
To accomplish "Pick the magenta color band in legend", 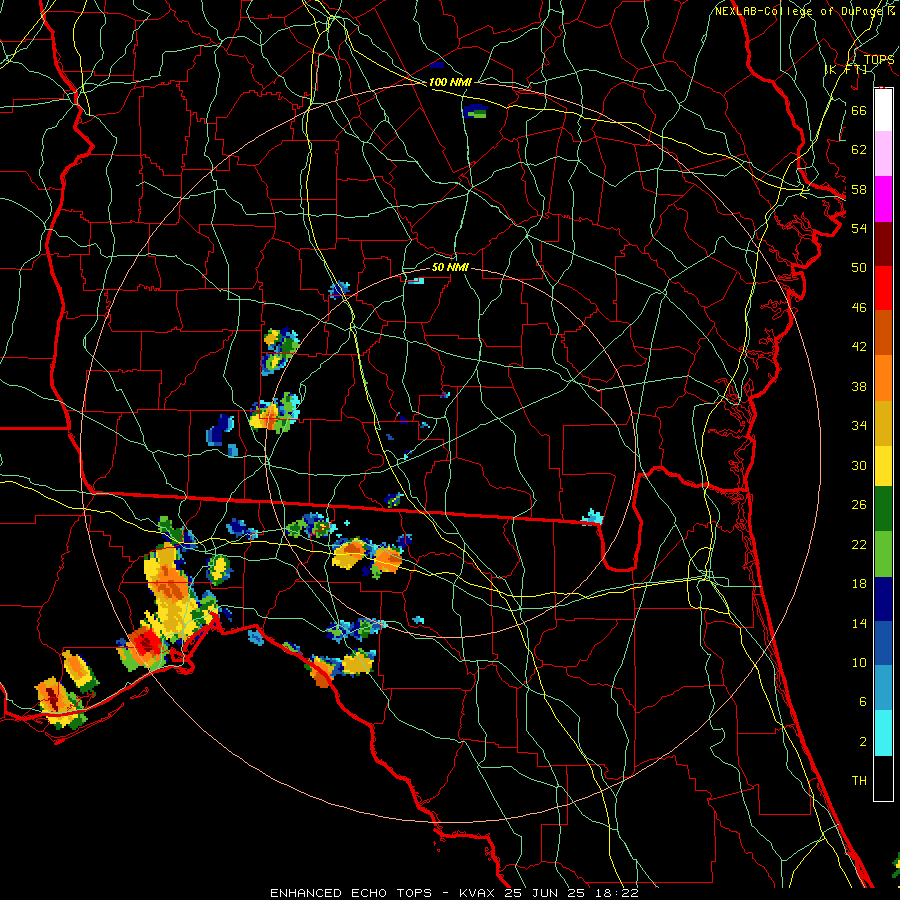I will click(883, 199).
